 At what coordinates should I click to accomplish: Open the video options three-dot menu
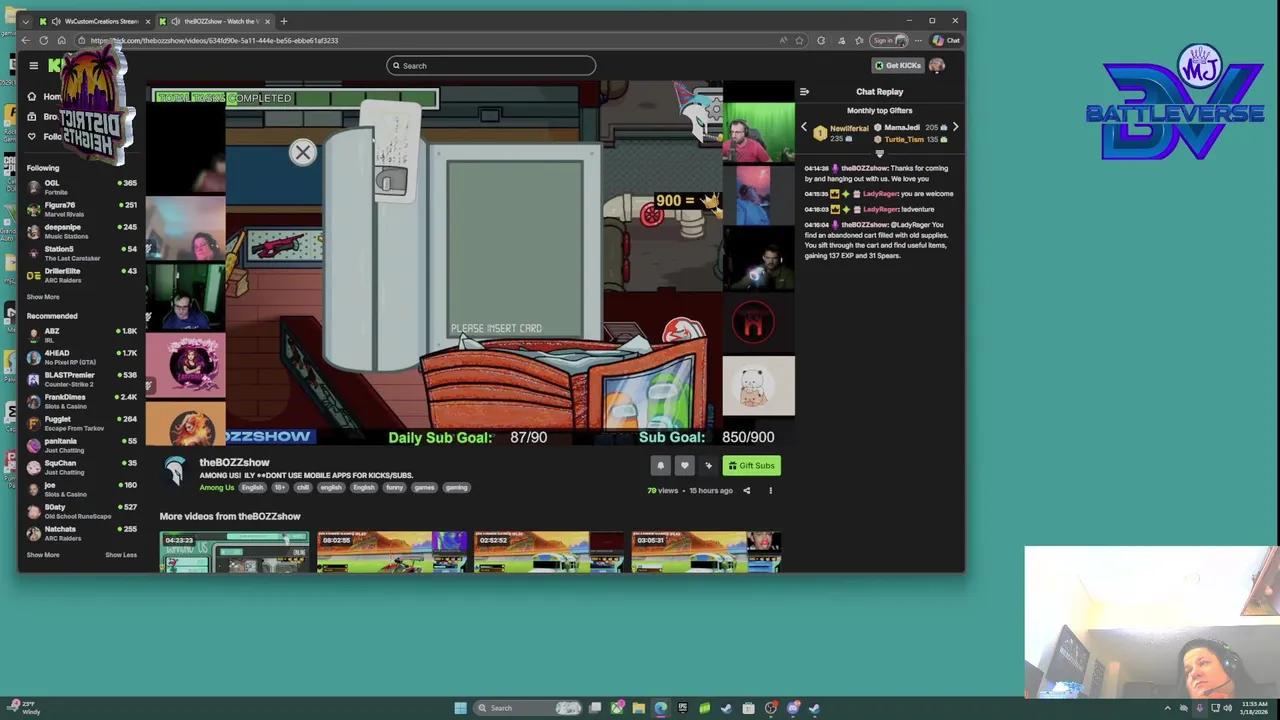point(770,491)
